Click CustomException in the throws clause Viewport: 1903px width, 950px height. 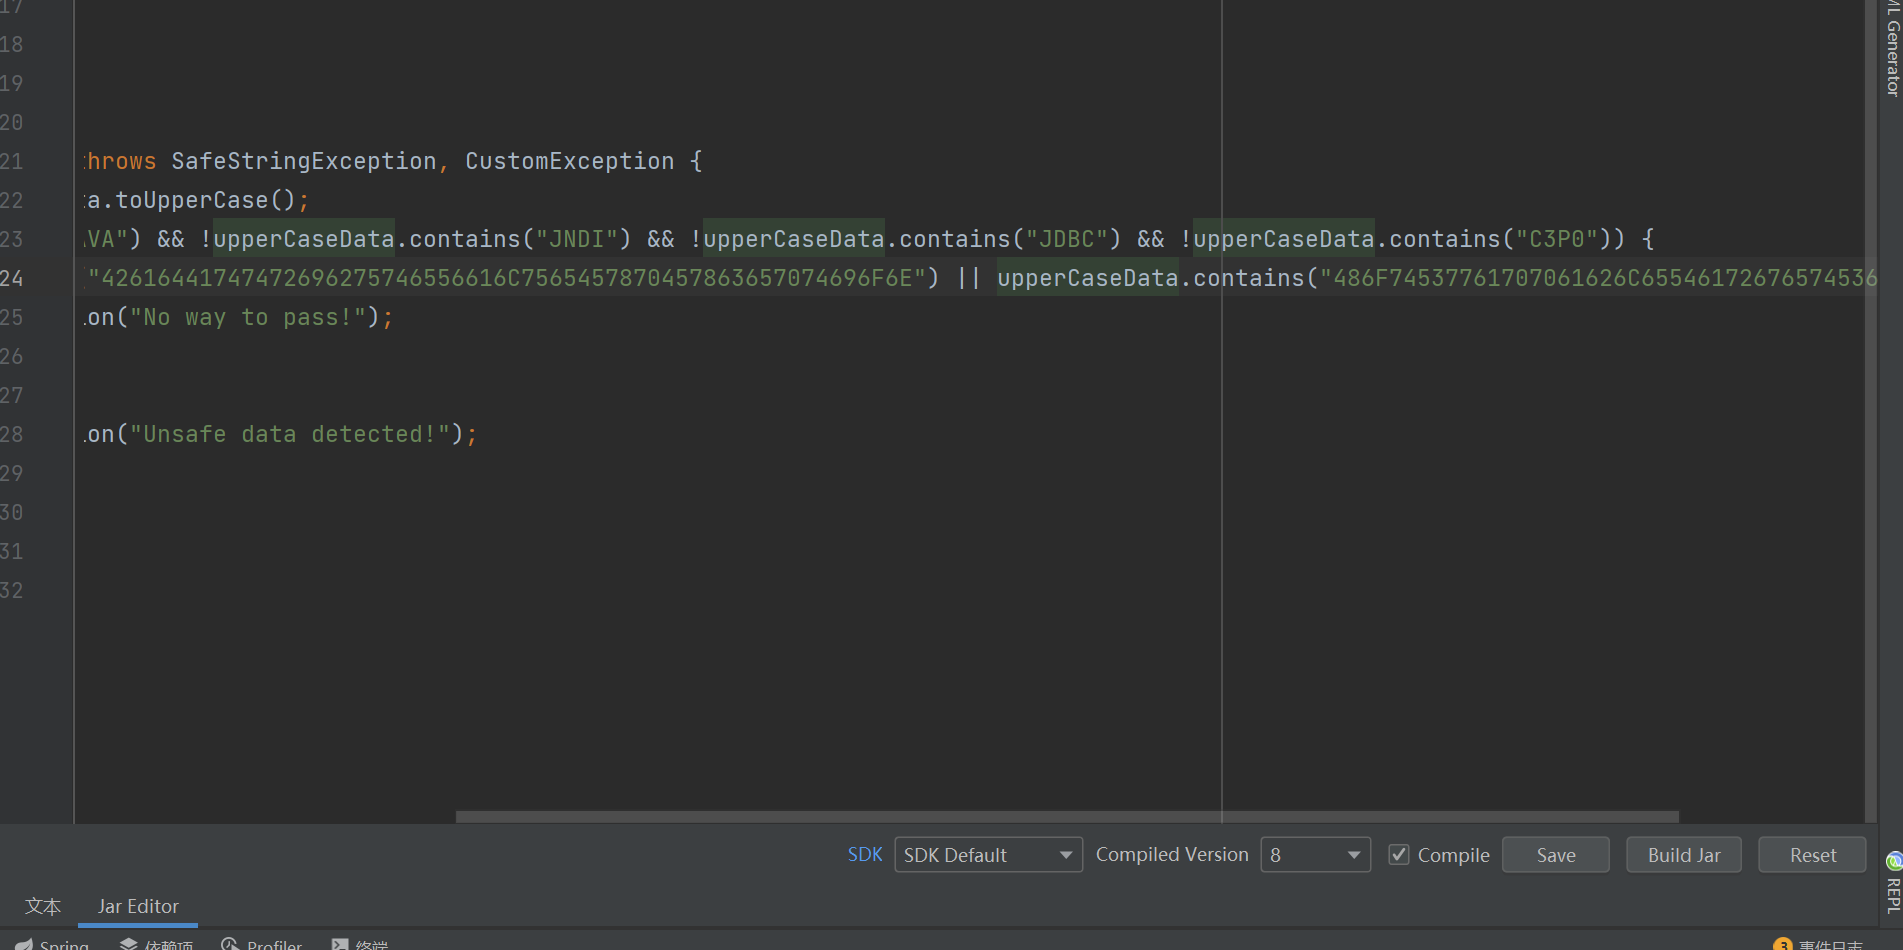(x=570, y=161)
